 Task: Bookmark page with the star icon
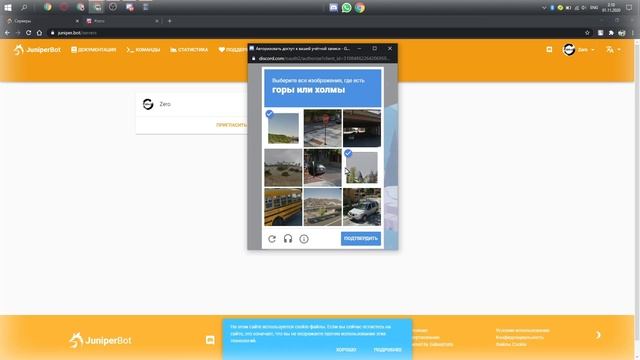[587, 33]
